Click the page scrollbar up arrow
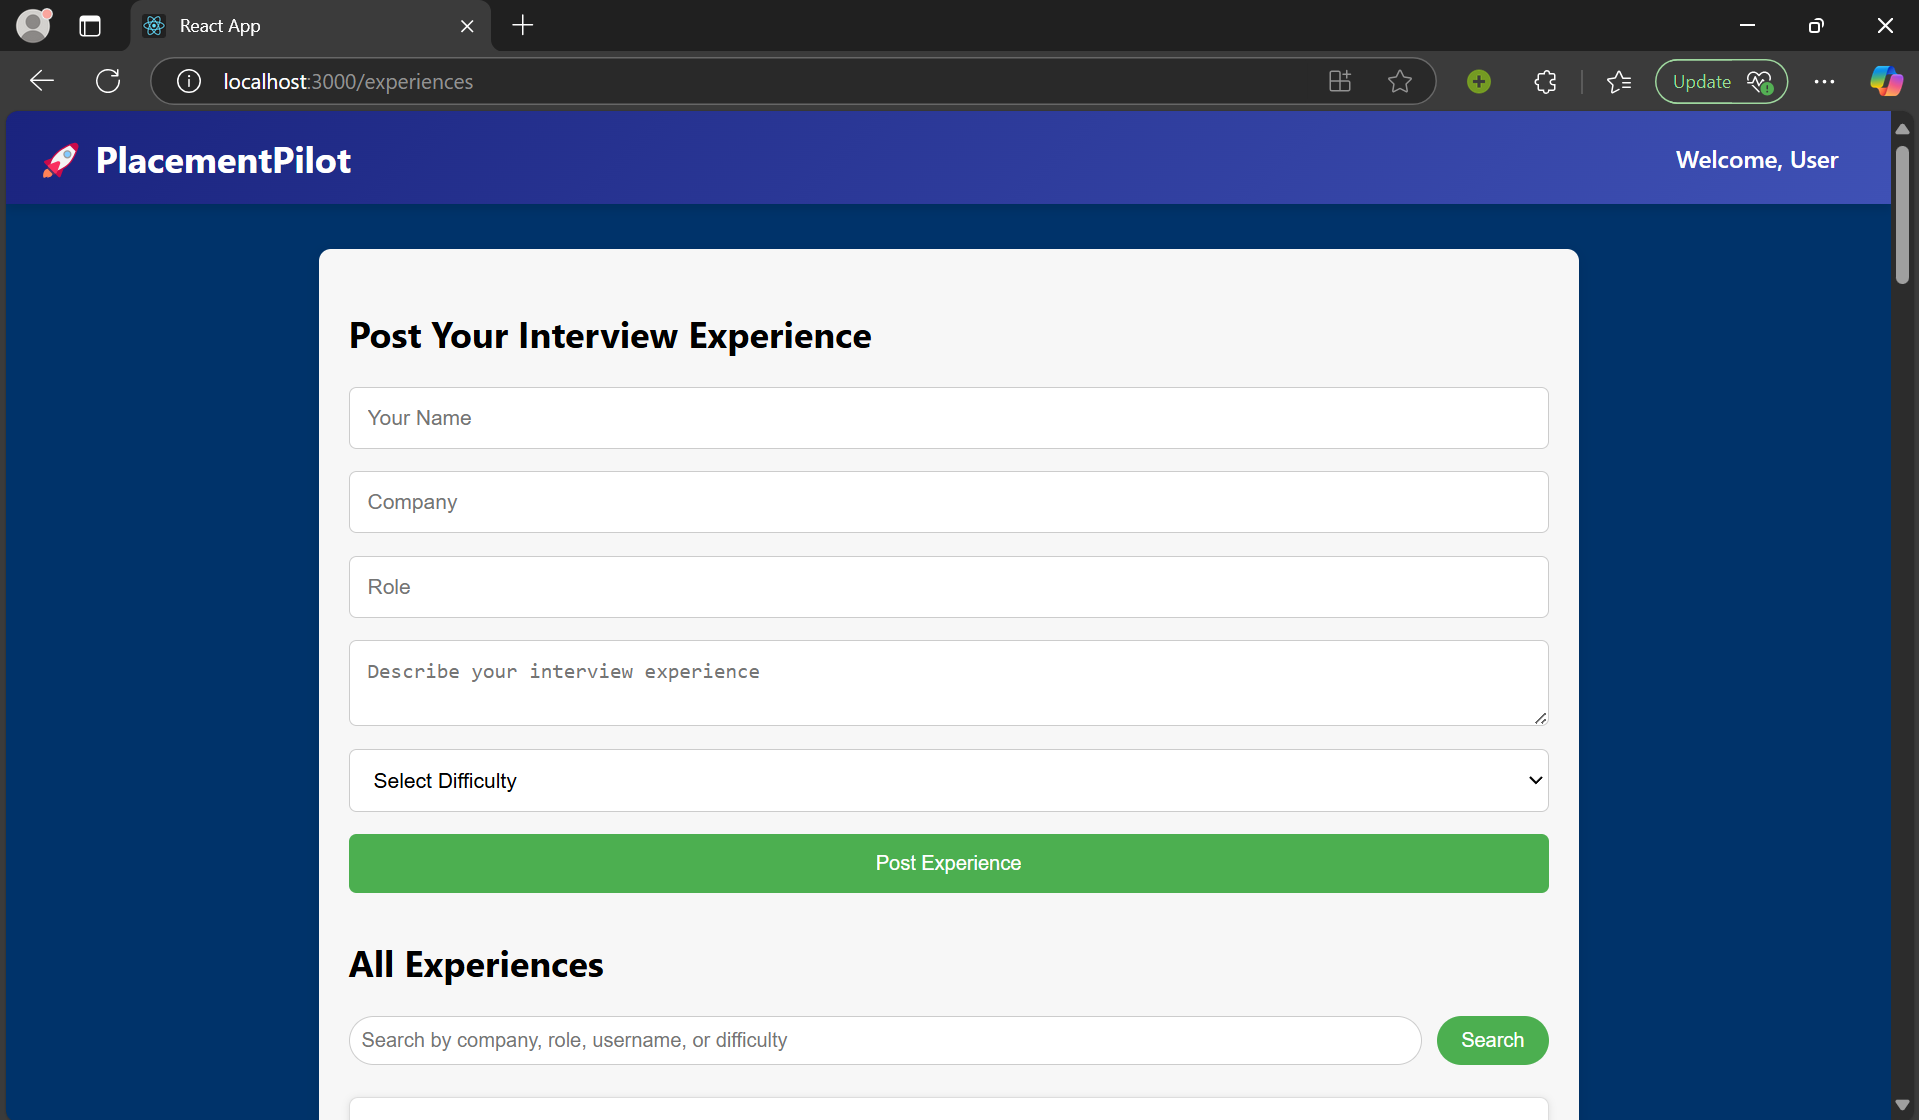 point(1902,129)
